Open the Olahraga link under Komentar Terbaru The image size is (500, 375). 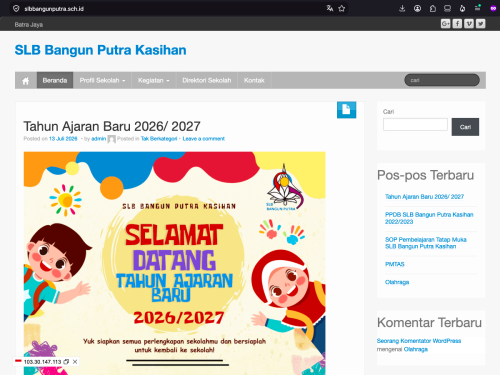[x=416, y=349]
